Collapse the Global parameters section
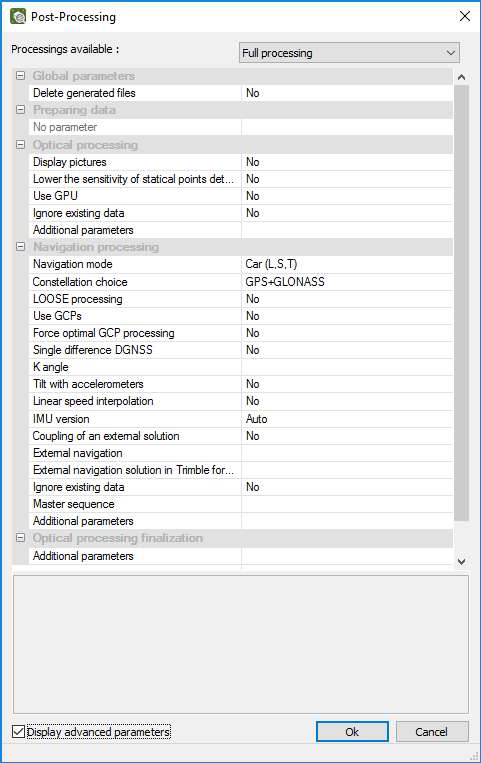 pyautogui.click(x=20, y=76)
